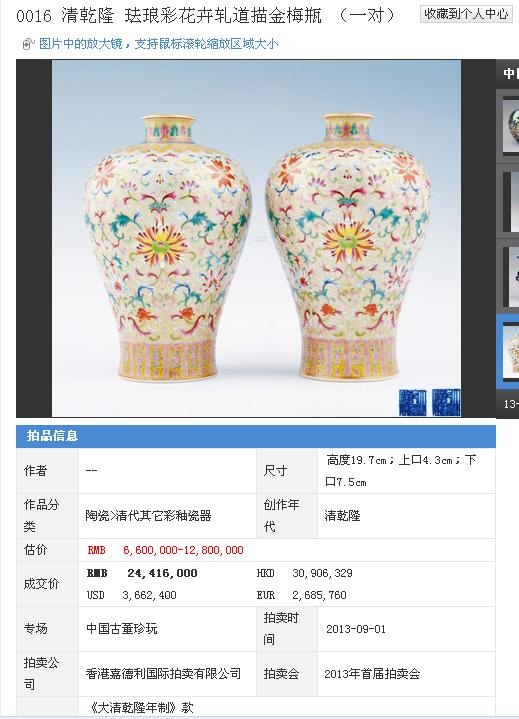Viewport: 519px width, 719px height.
Task: Click the RMB estimate price range
Action: 166,550
